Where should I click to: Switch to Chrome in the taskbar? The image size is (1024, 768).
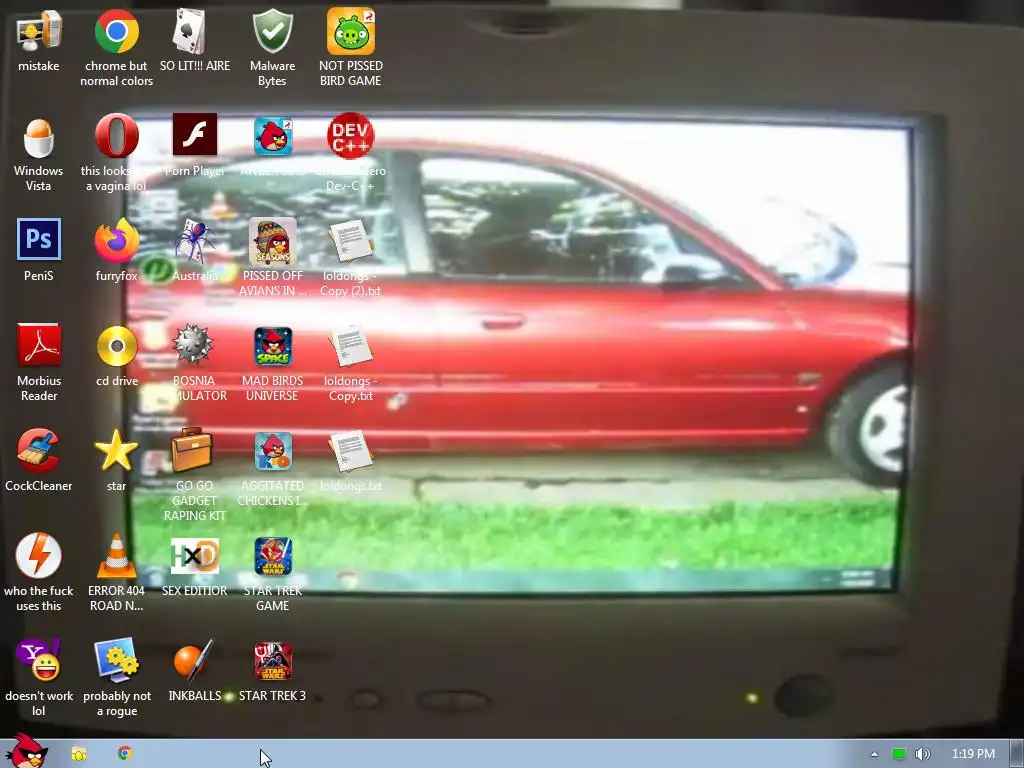tap(125, 753)
